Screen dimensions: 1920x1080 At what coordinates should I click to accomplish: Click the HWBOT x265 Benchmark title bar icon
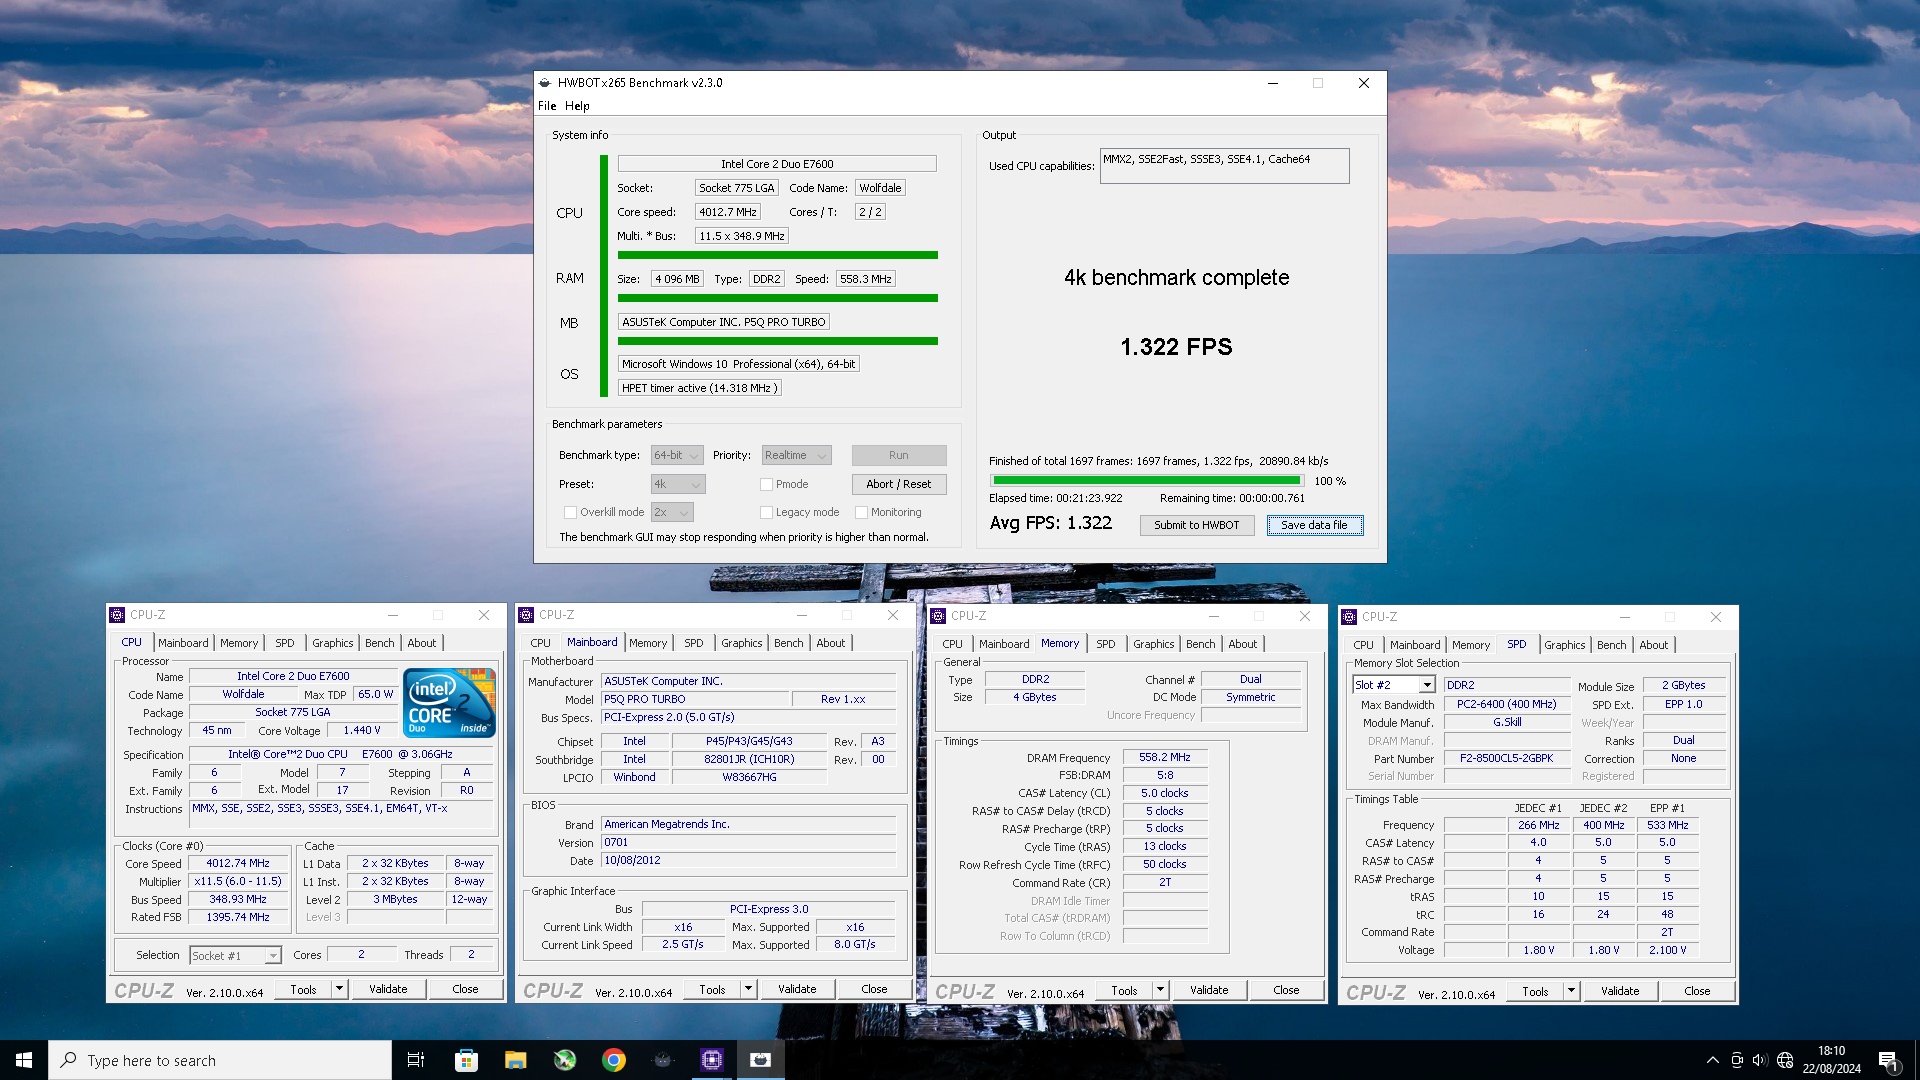[545, 83]
